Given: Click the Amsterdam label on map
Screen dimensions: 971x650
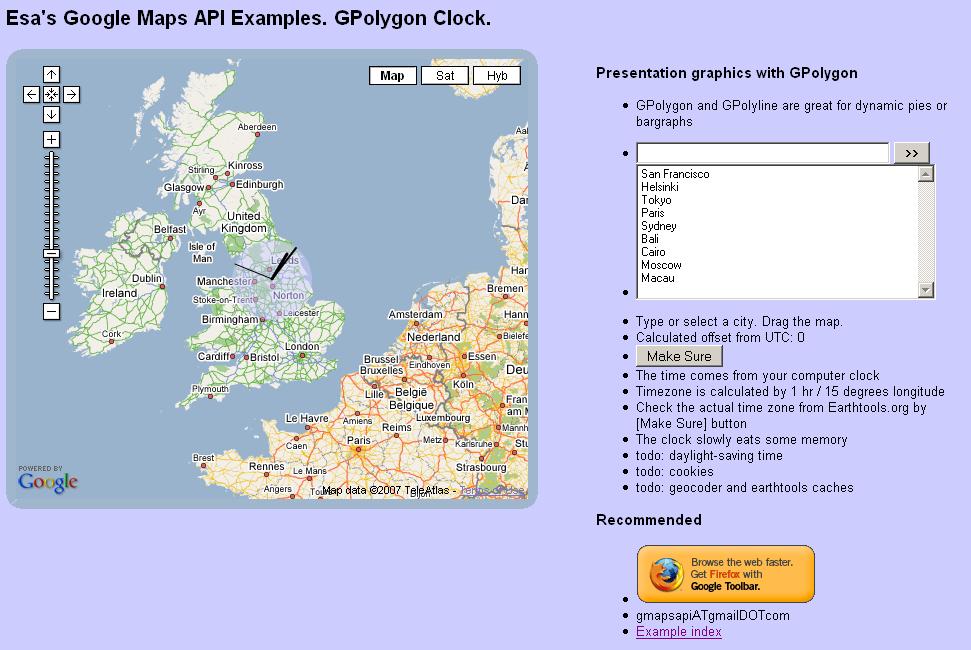Looking at the screenshot, I should (416, 314).
